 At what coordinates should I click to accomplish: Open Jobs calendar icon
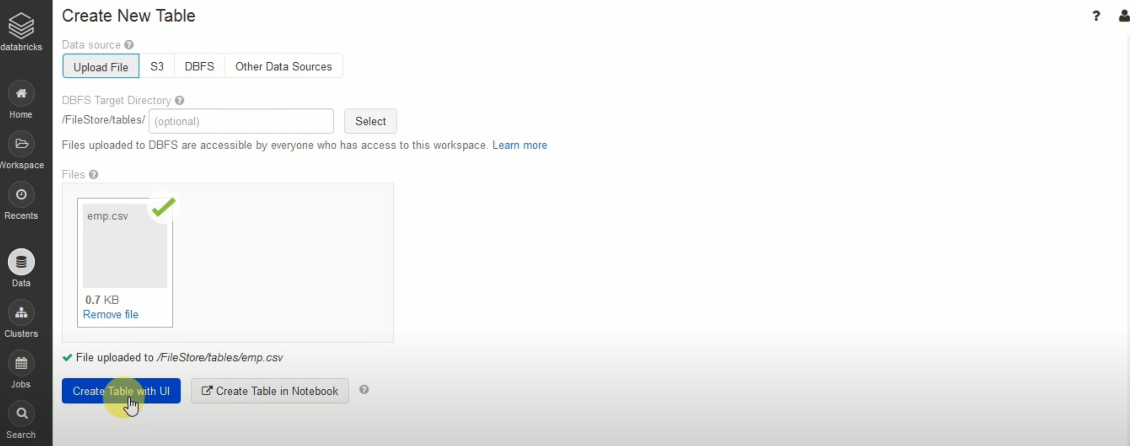[21, 362]
